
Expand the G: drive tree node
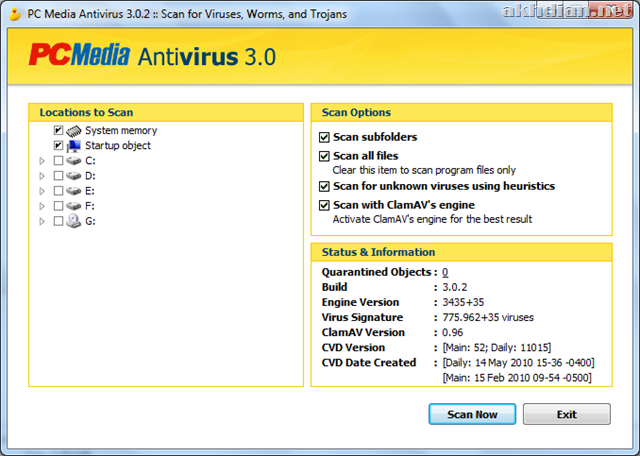(x=42, y=221)
